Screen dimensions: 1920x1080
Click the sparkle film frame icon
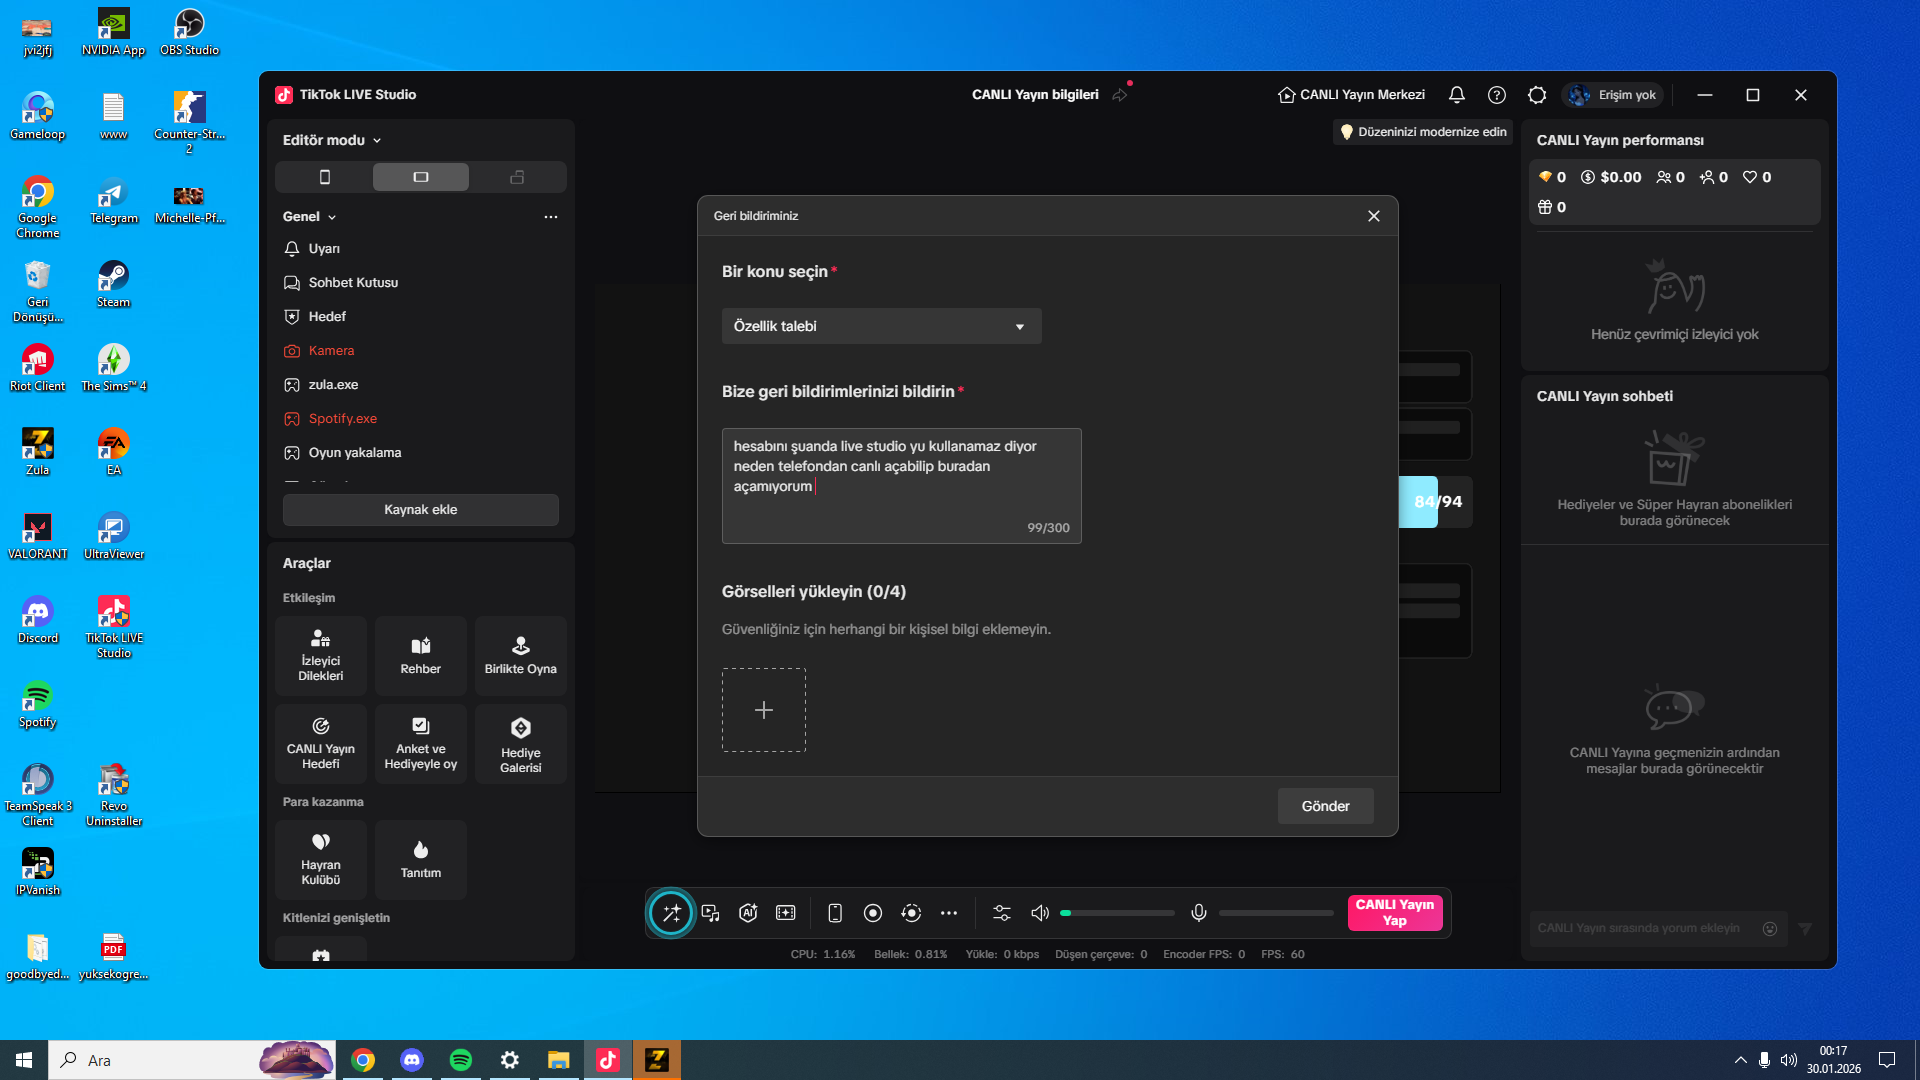786,913
